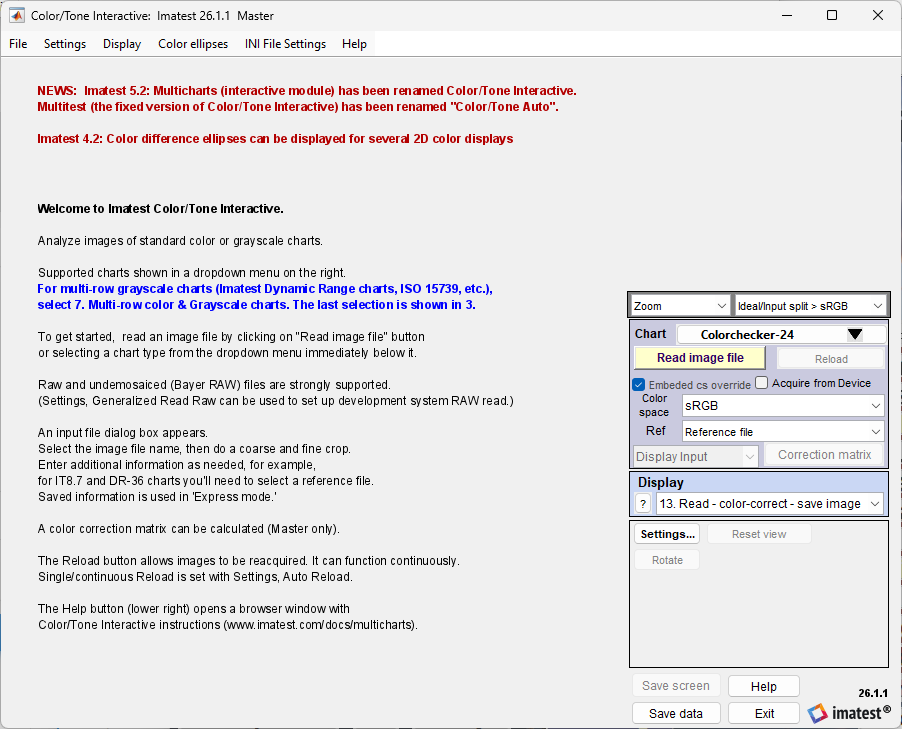Screen dimensions: 902x729
Task: Open the File menu
Action: [18, 44]
